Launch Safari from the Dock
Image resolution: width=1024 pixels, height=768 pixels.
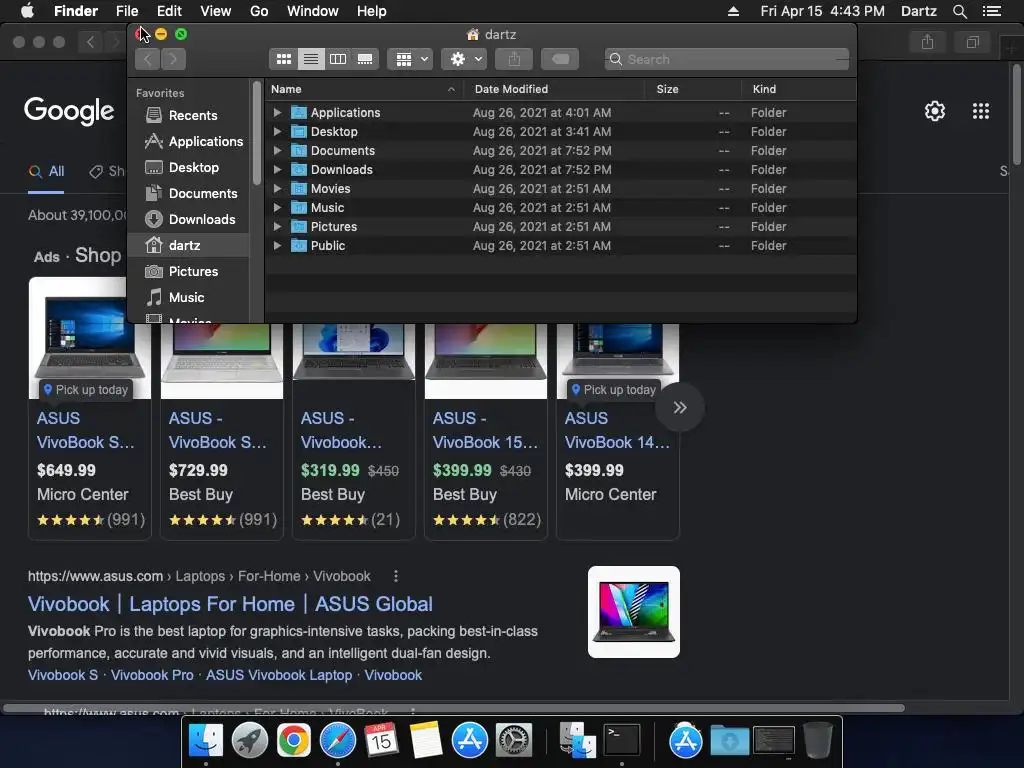tap(337, 741)
